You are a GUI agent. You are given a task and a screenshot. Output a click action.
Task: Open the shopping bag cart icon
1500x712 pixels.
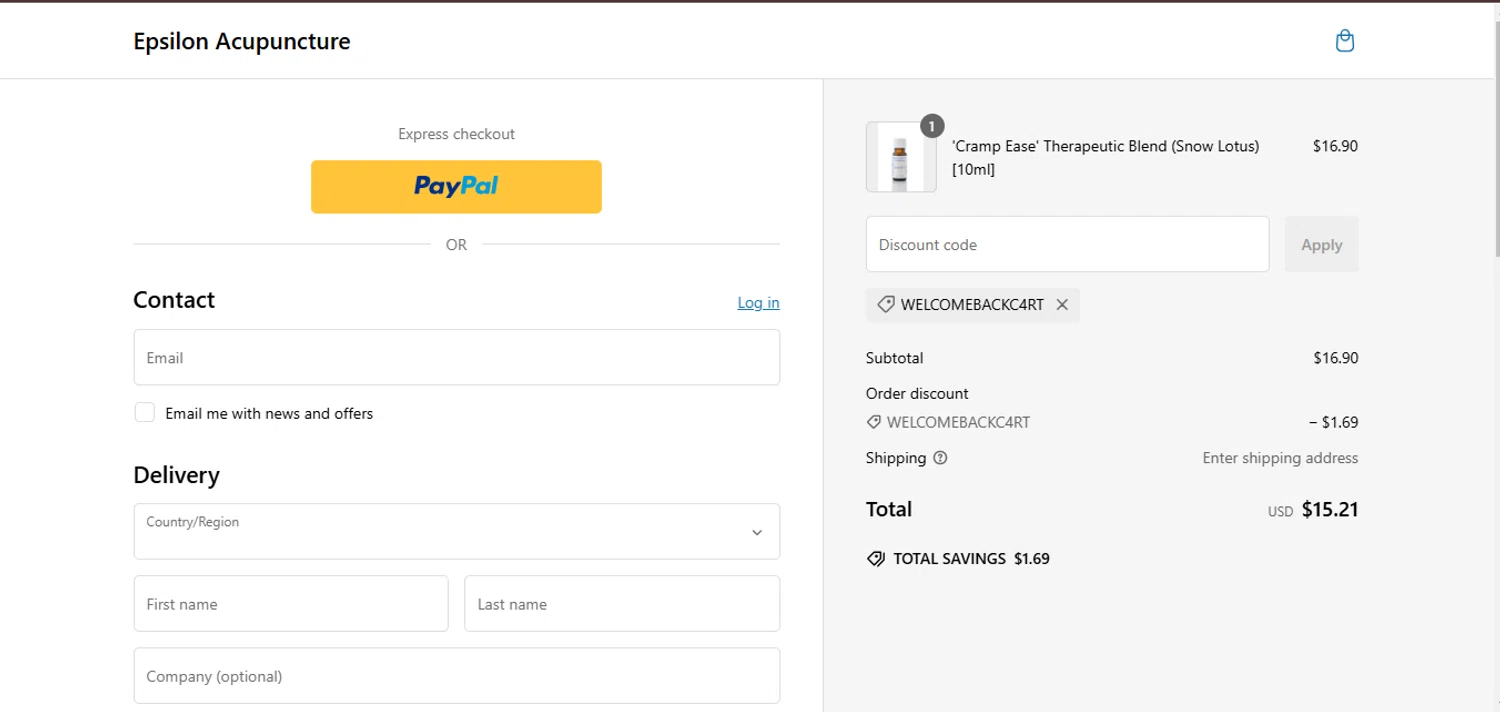1345,41
